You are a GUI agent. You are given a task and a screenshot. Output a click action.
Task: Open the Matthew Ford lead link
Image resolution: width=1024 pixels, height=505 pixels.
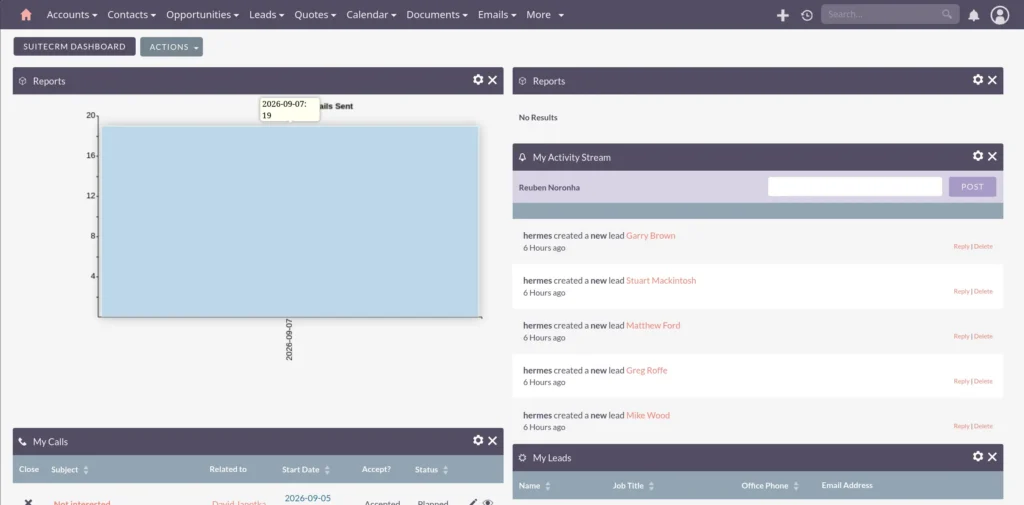(653, 325)
